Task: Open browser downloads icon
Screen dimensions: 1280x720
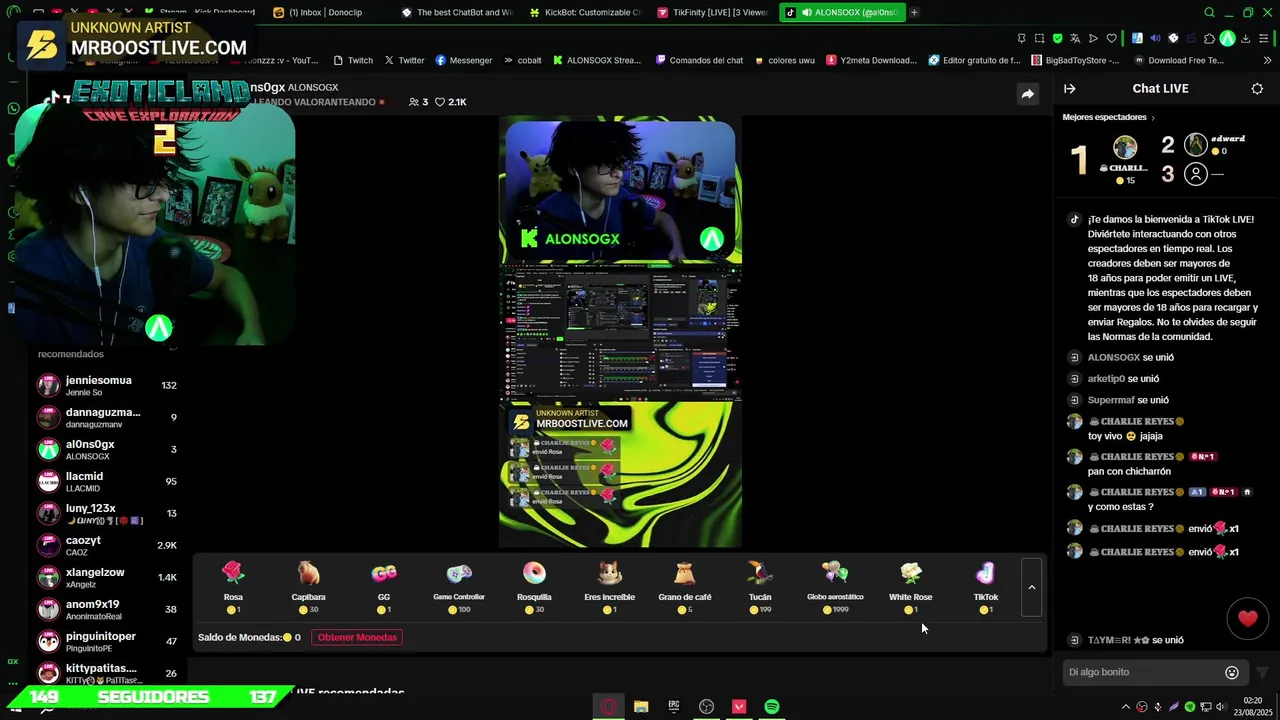Action: click(1247, 38)
